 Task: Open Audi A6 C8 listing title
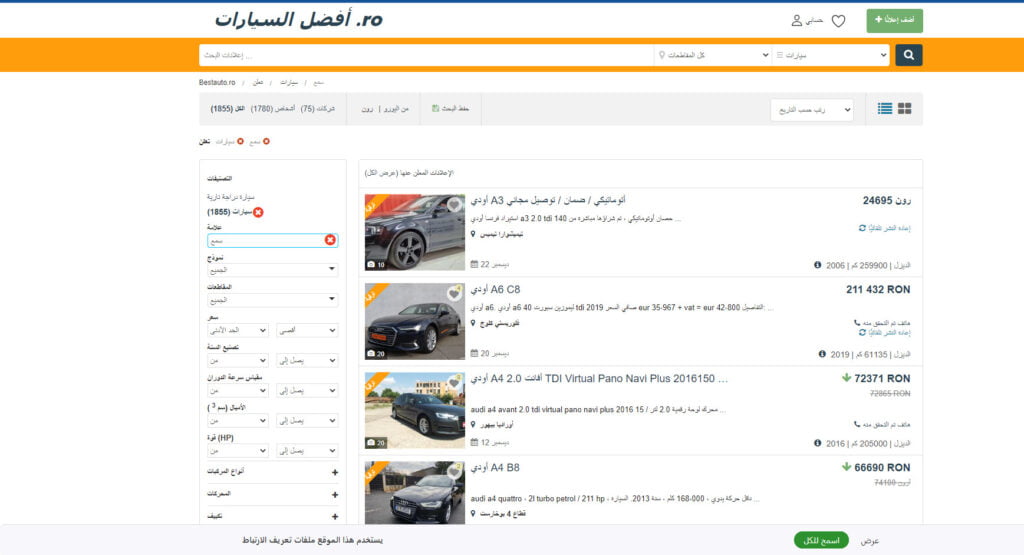tap(495, 289)
